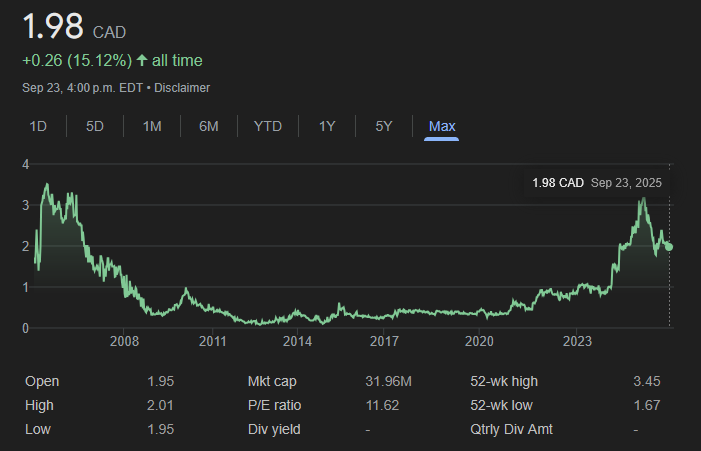This screenshot has width=701, height=451.
Task: Click the y-axis label 3
Action: 25,205
